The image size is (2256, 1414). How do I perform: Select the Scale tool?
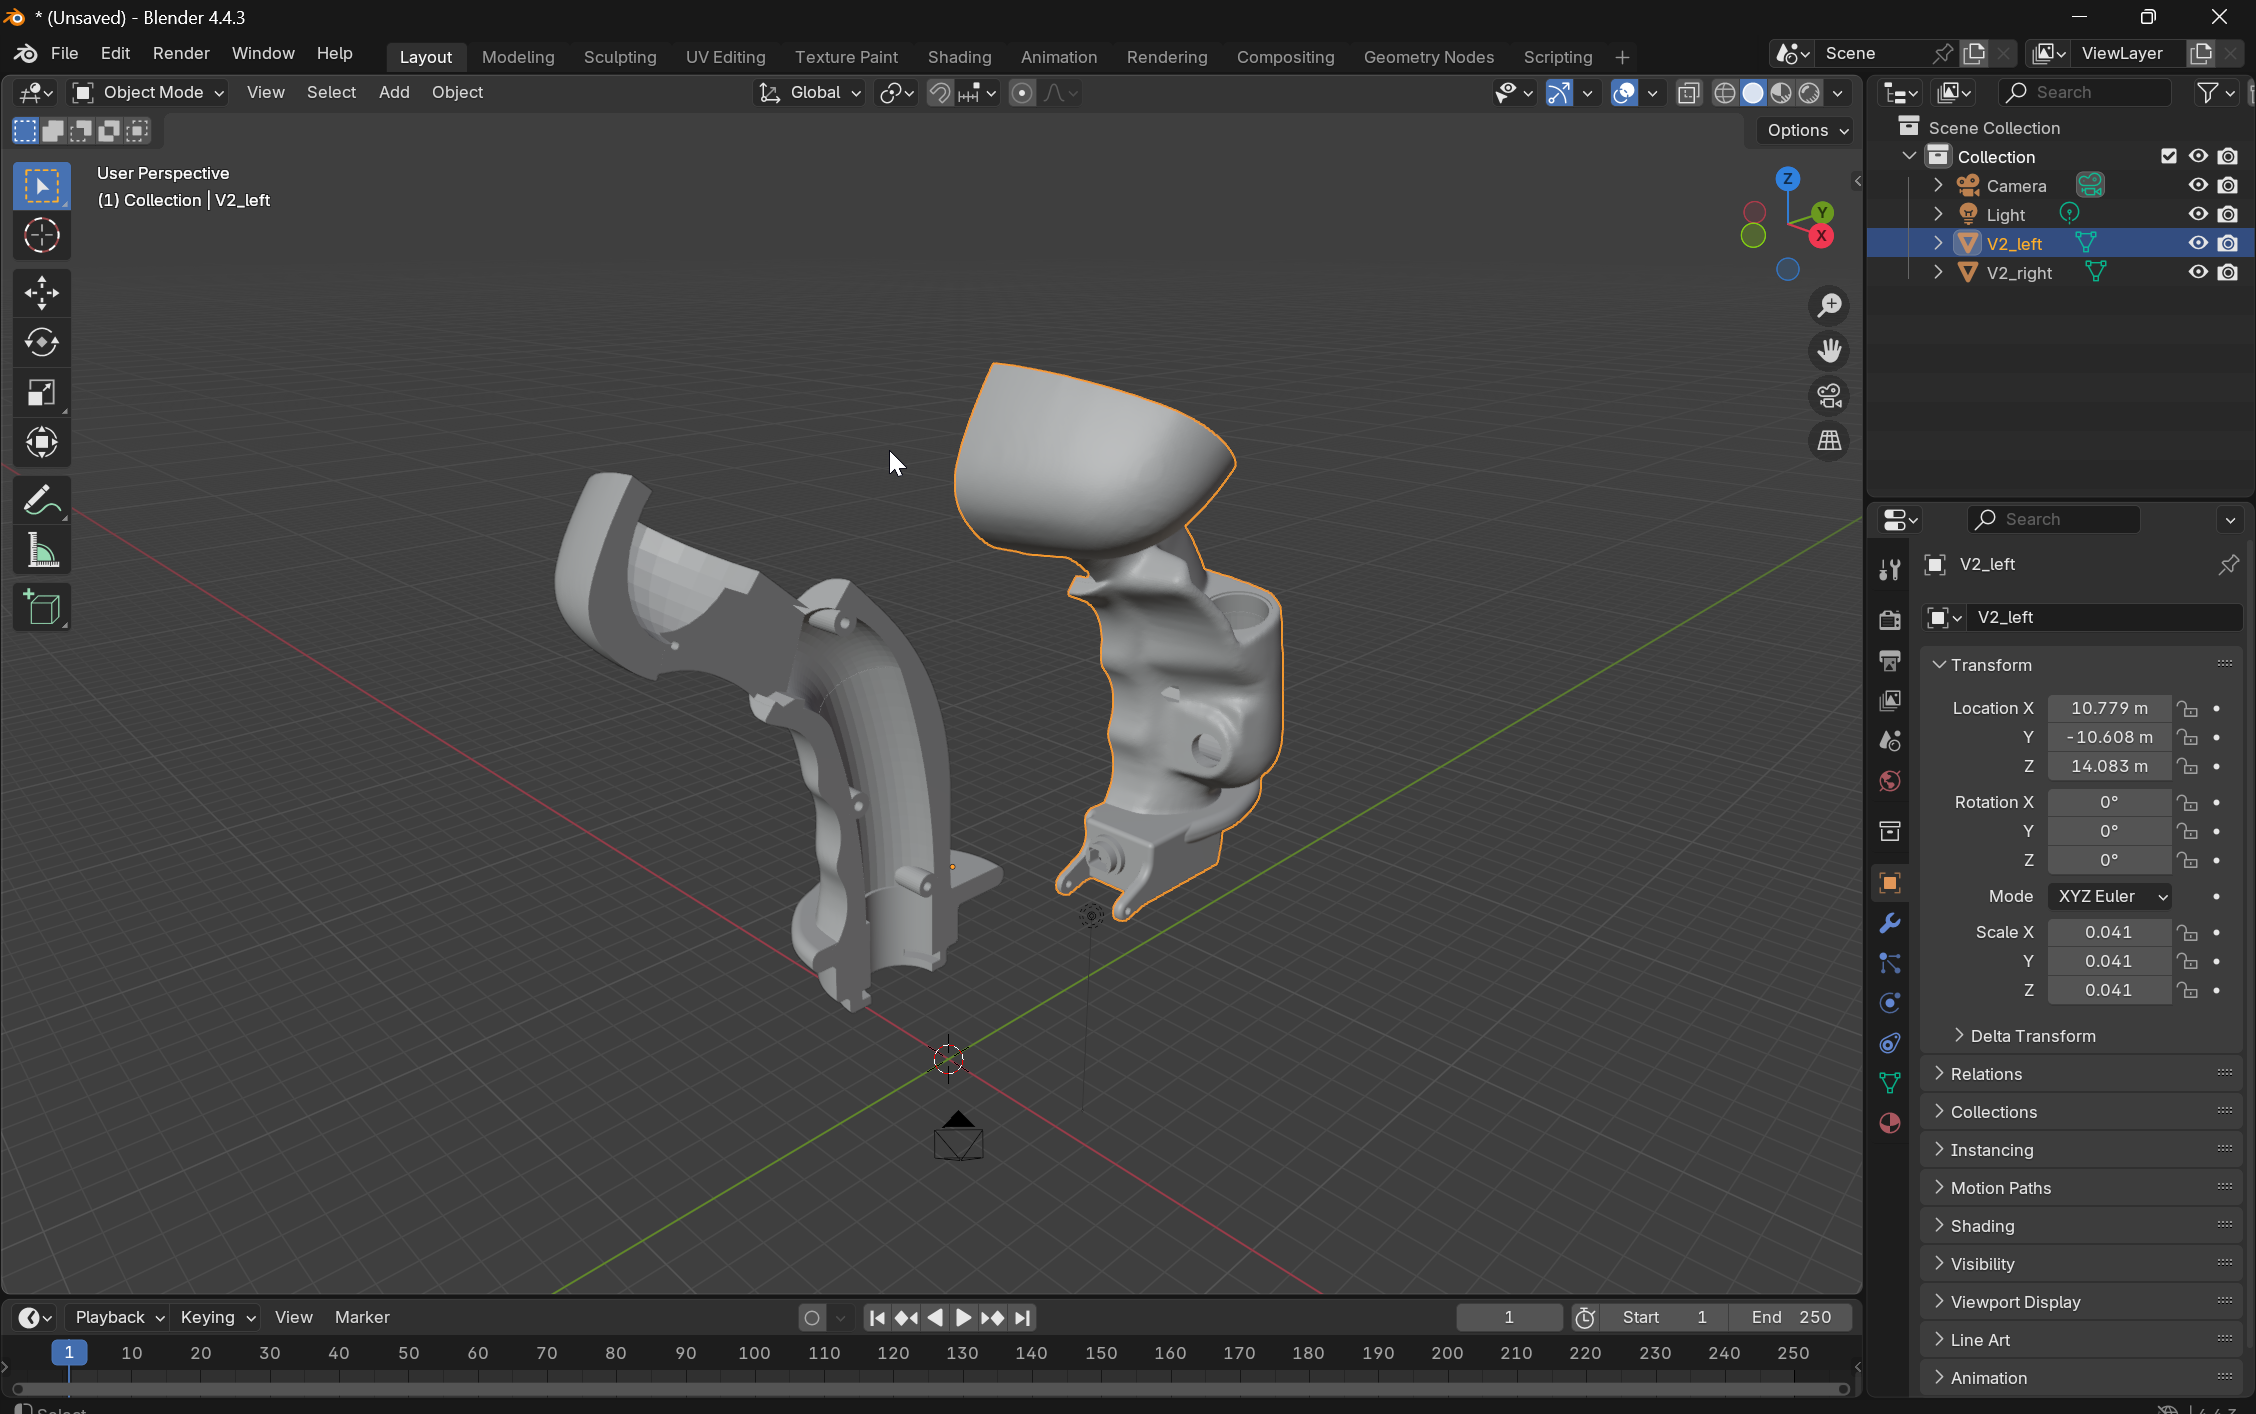click(41, 393)
